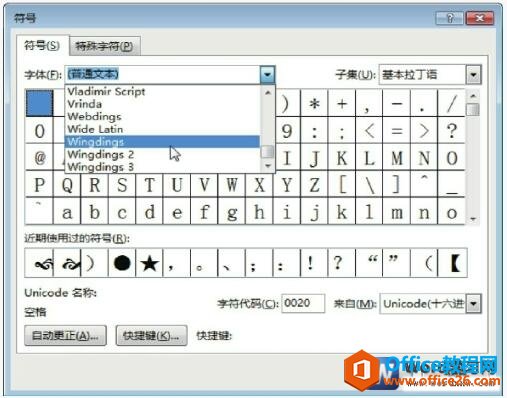
Task: Pick Wide Latin font entry
Action: click(x=162, y=129)
